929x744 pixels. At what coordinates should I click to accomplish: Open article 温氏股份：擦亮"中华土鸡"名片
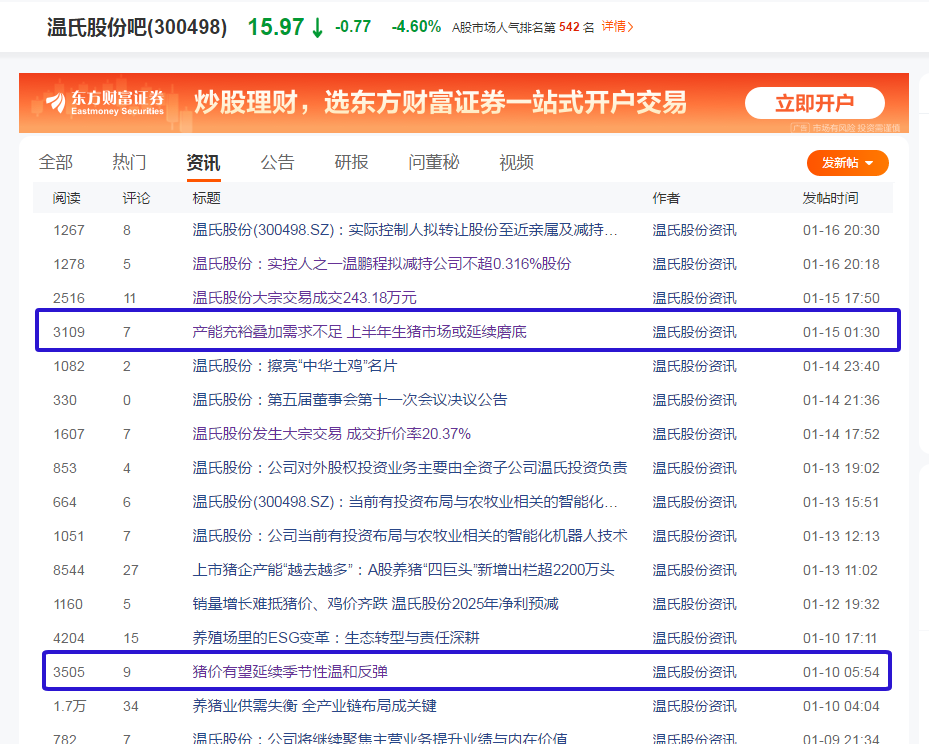pos(294,366)
